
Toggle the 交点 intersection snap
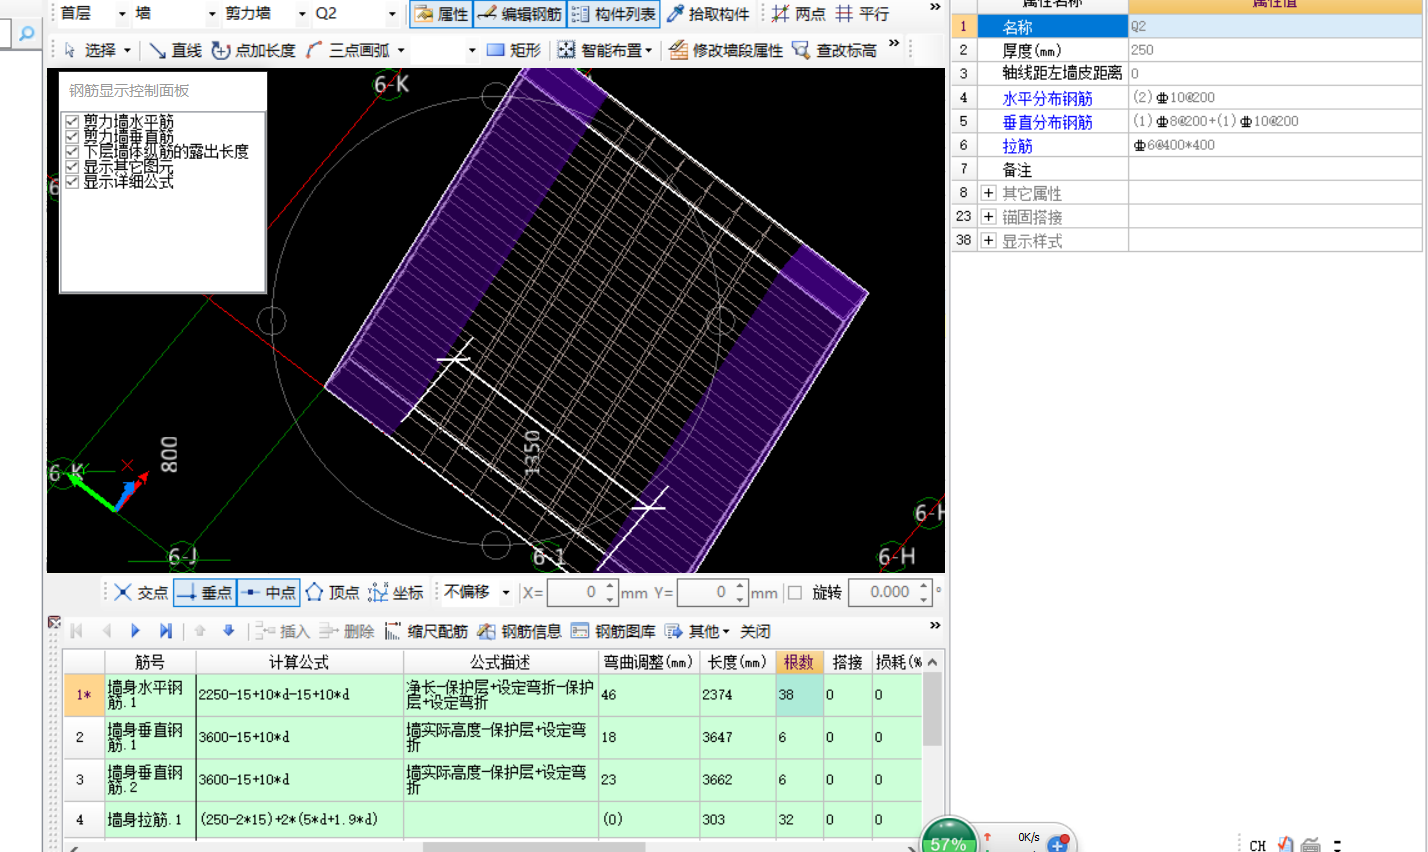pyautogui.click(x=141, y=593)
